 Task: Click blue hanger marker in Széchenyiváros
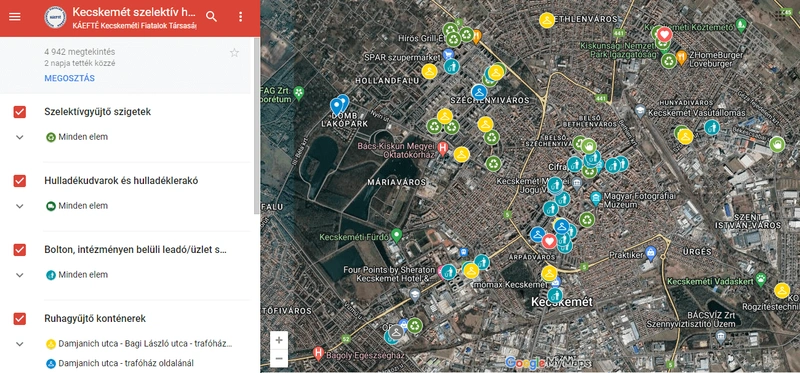click(x=479, y=92)
